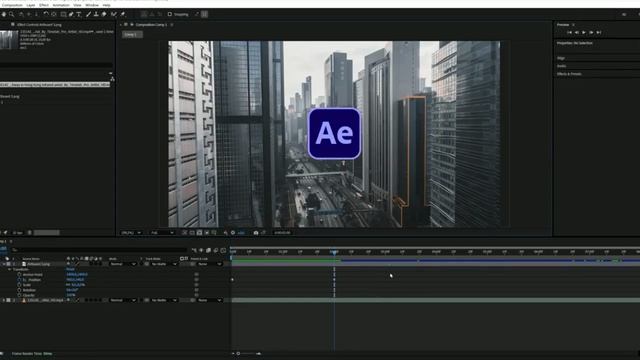The height and width of the screenshot is (360, 640).
Task: Select the Pen tool
Action: click(71, 14)
